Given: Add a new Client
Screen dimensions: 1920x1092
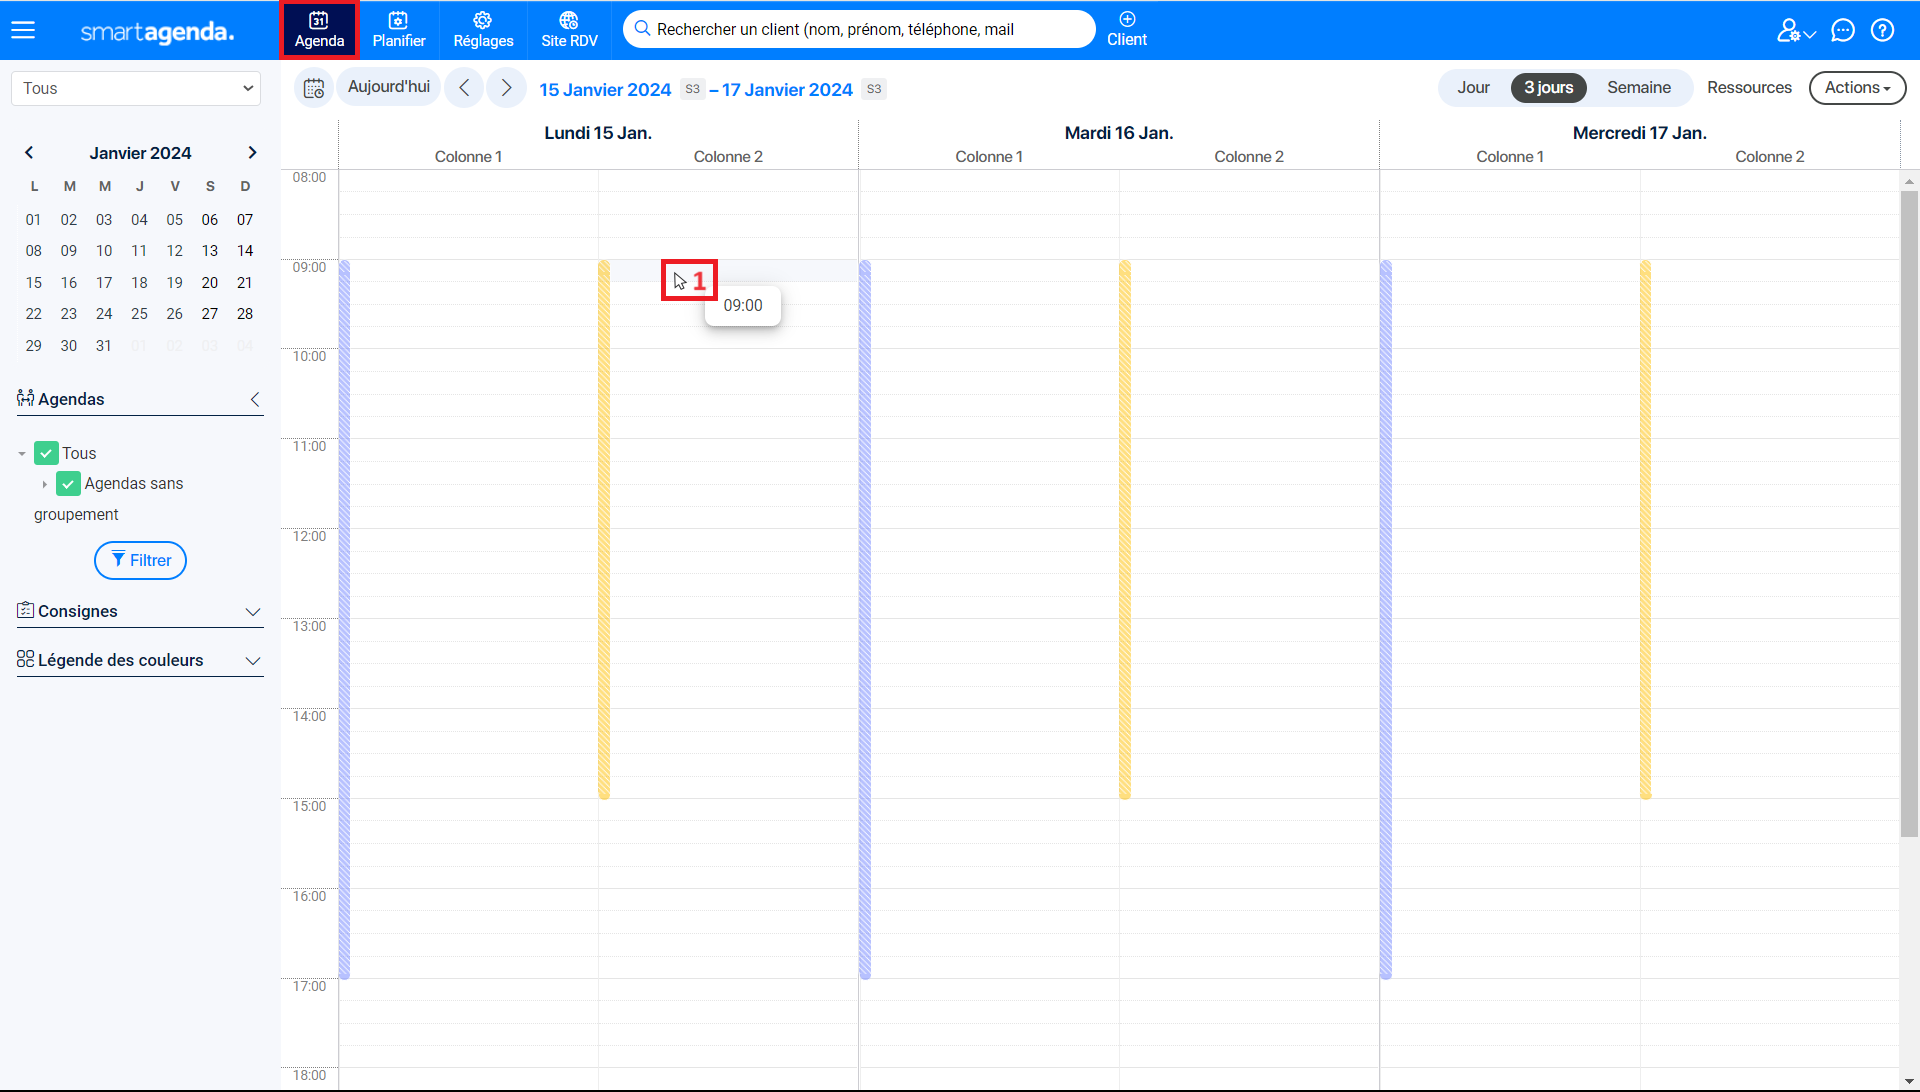Looking at the screenshot, I should (x=1127, y=30).
